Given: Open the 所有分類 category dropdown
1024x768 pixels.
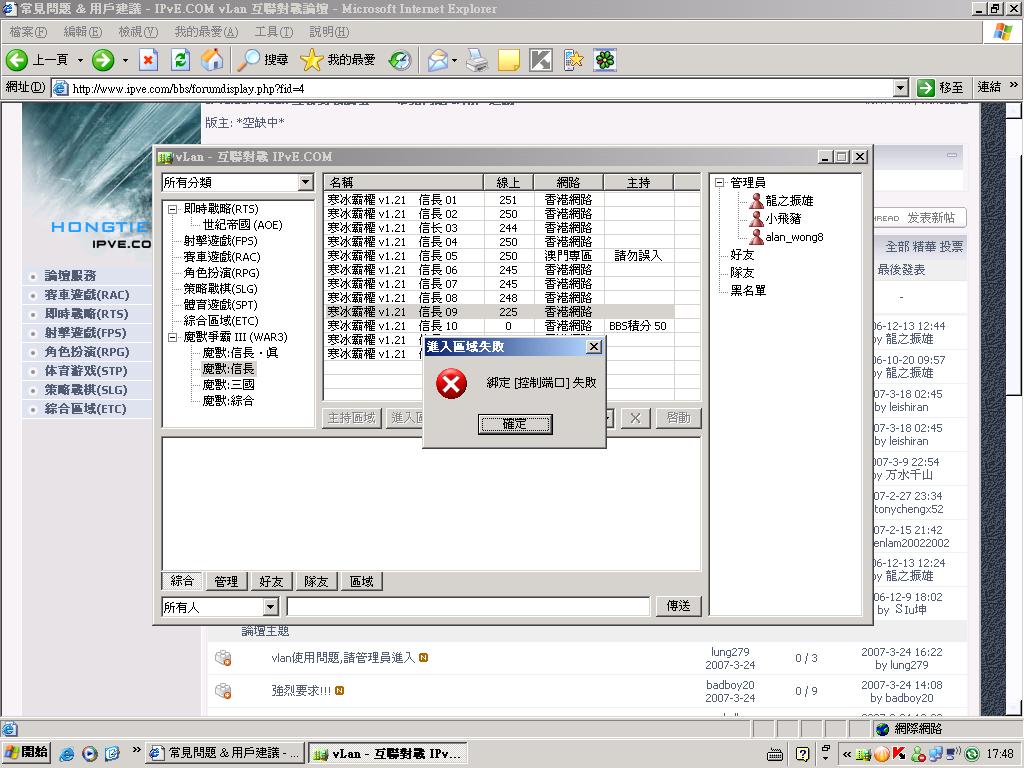Looking at the screenshot, I should 305,183.
